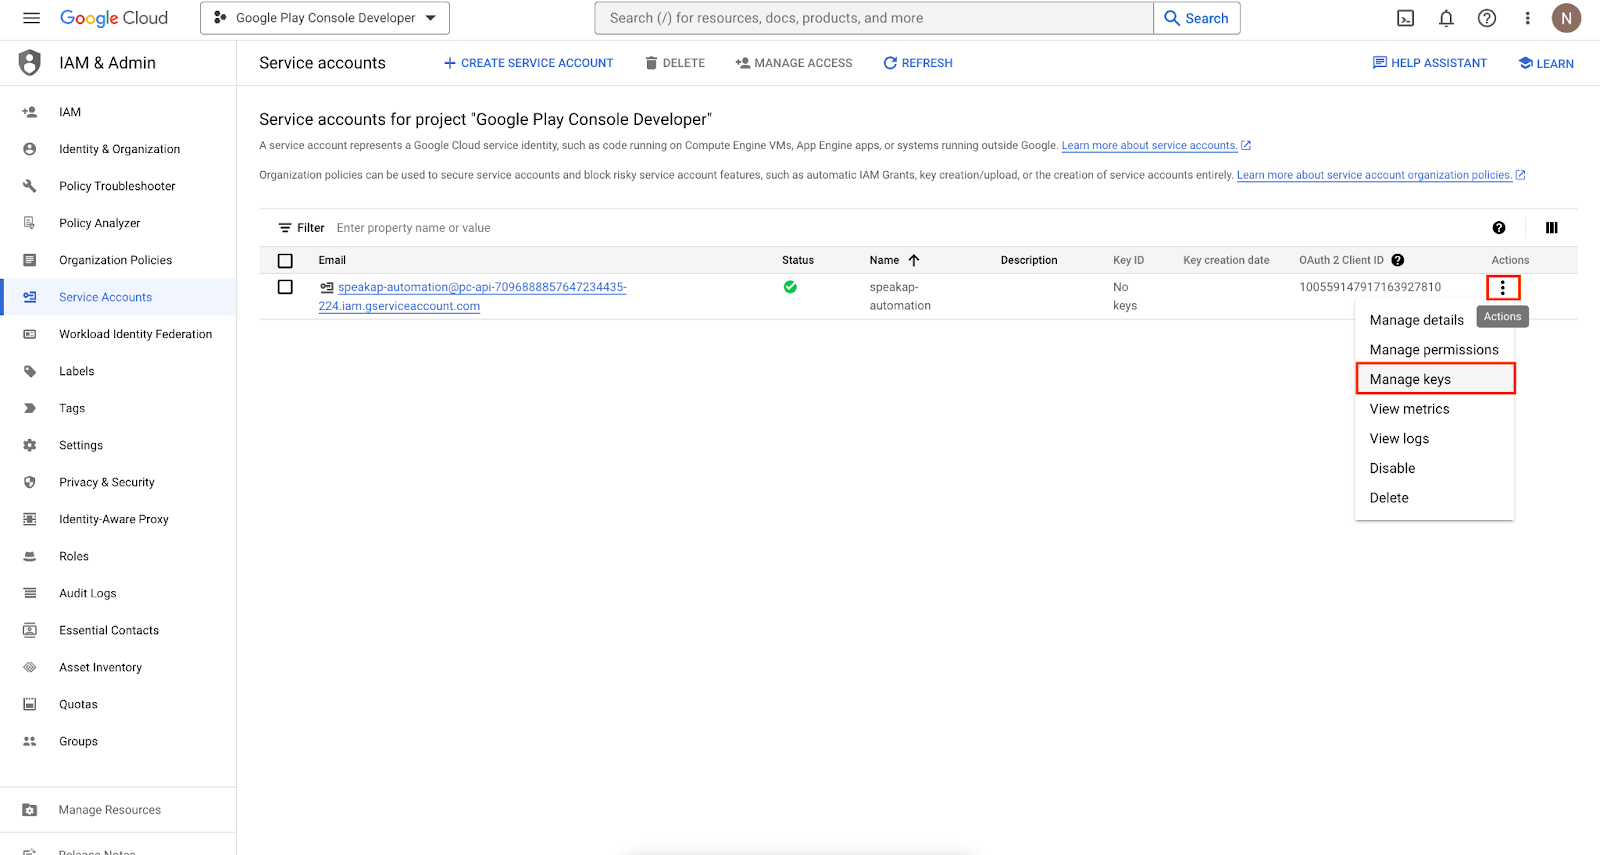
Task: Toggle the select-all header checkbox
Action: click(x=285, y=261)
